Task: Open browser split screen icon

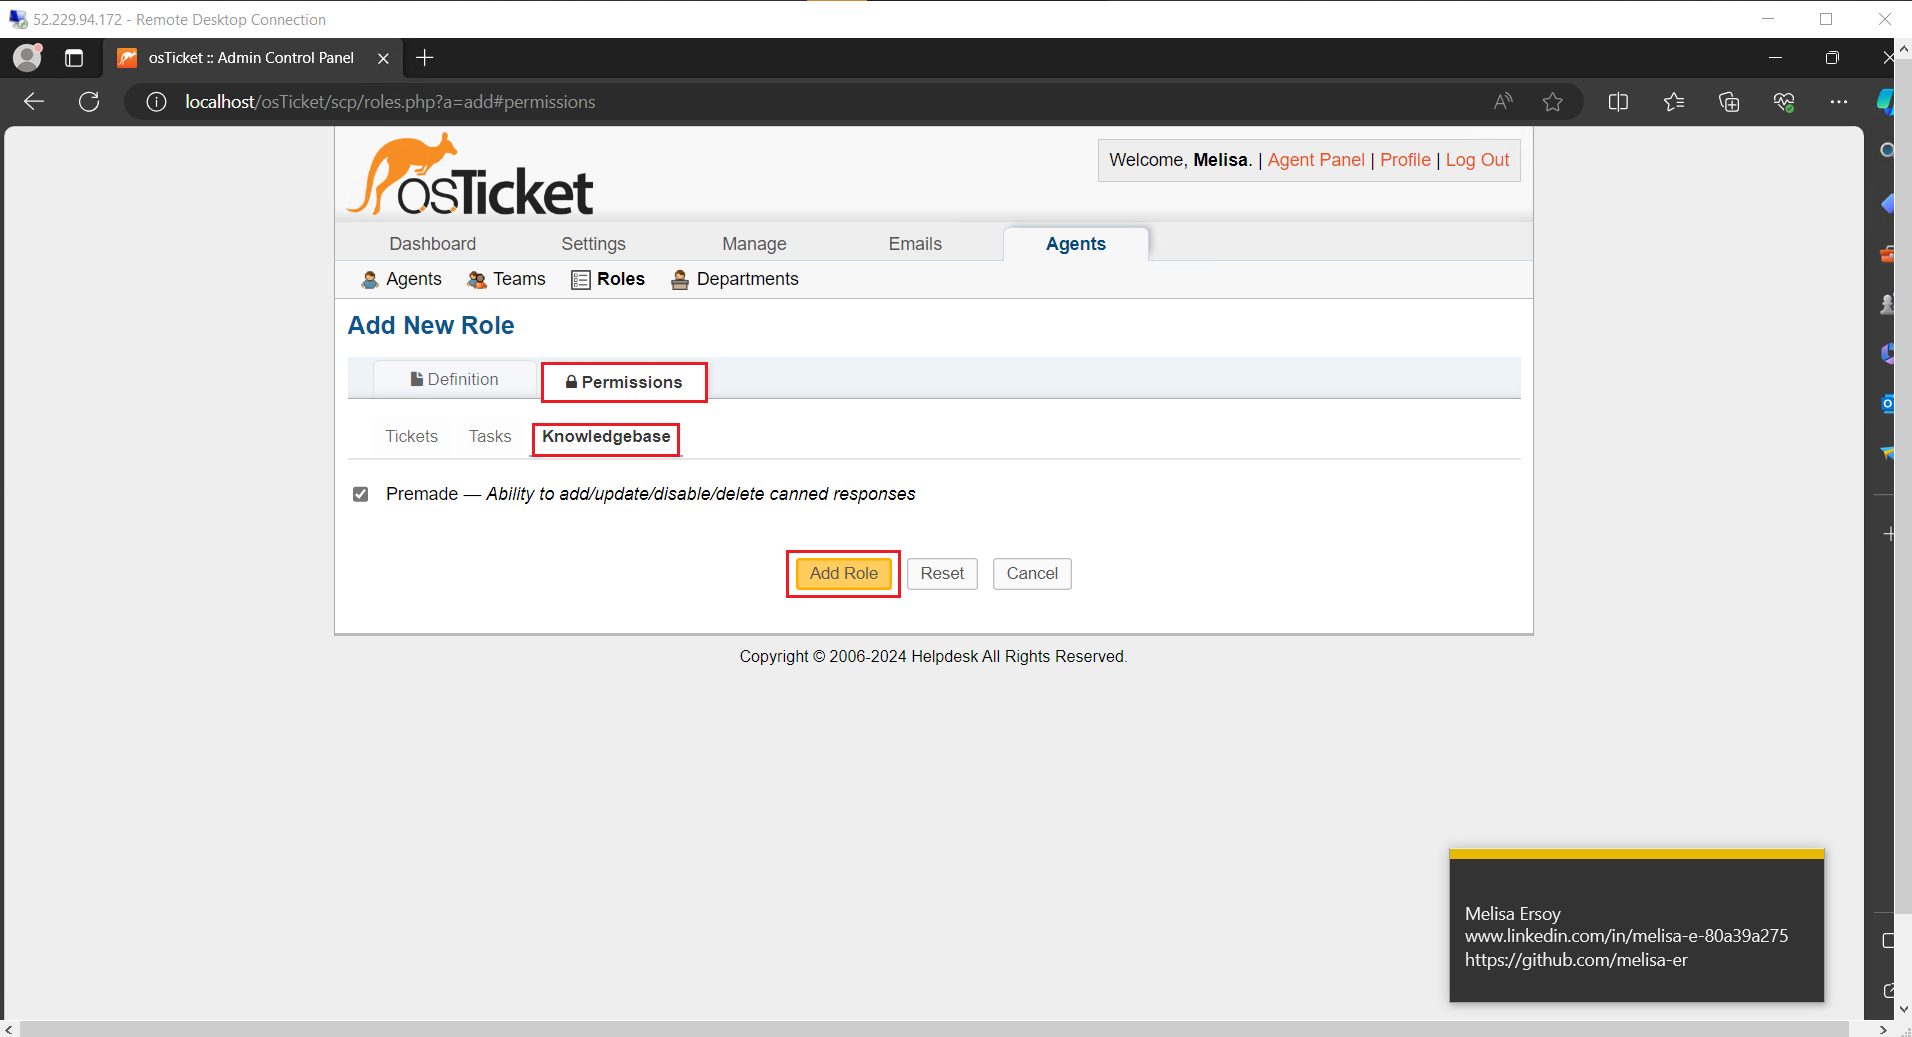Action: point(1618,101)
